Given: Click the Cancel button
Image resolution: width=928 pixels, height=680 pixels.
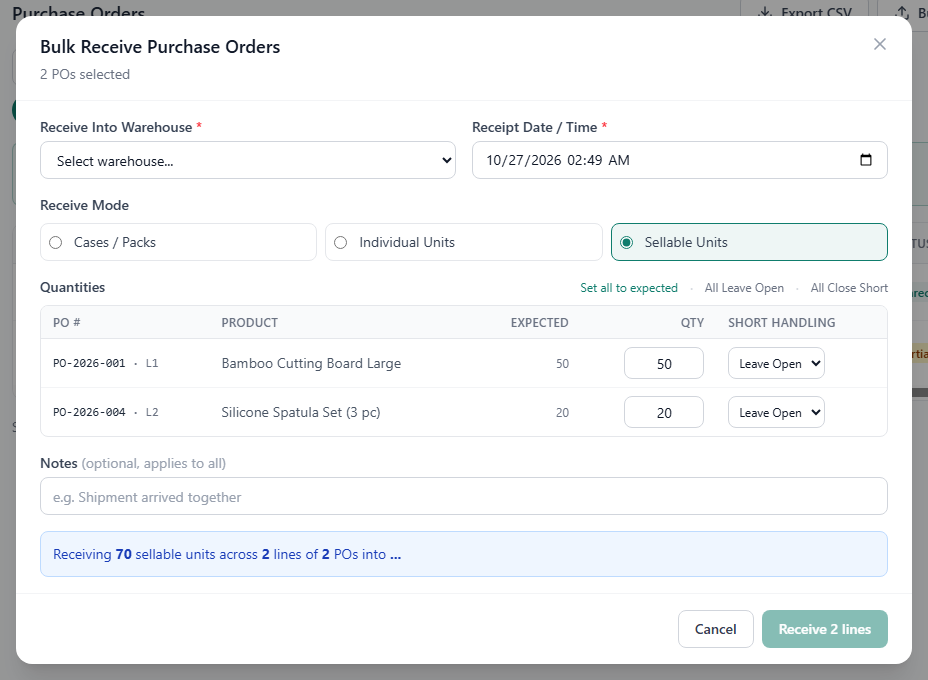Looking at the screenshot, I should click(716, 629).
